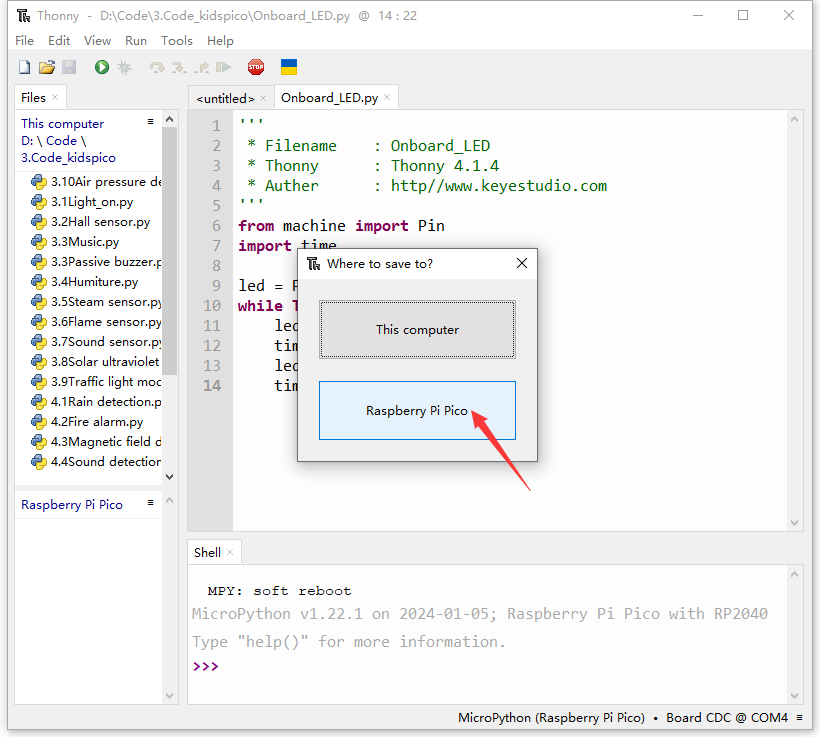Close the Shell panel tab
The image size is (820, 737).
point(230,552)
